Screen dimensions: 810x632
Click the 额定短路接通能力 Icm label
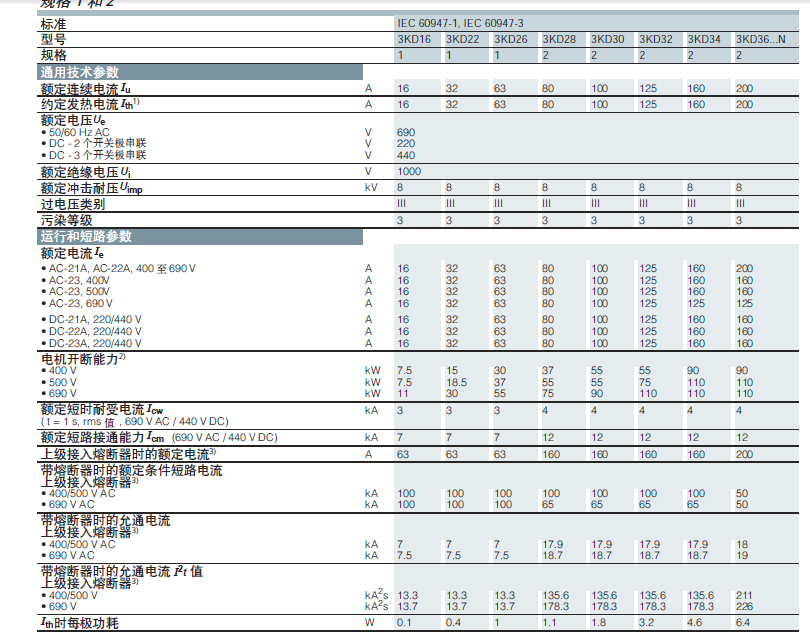point(102,438)
